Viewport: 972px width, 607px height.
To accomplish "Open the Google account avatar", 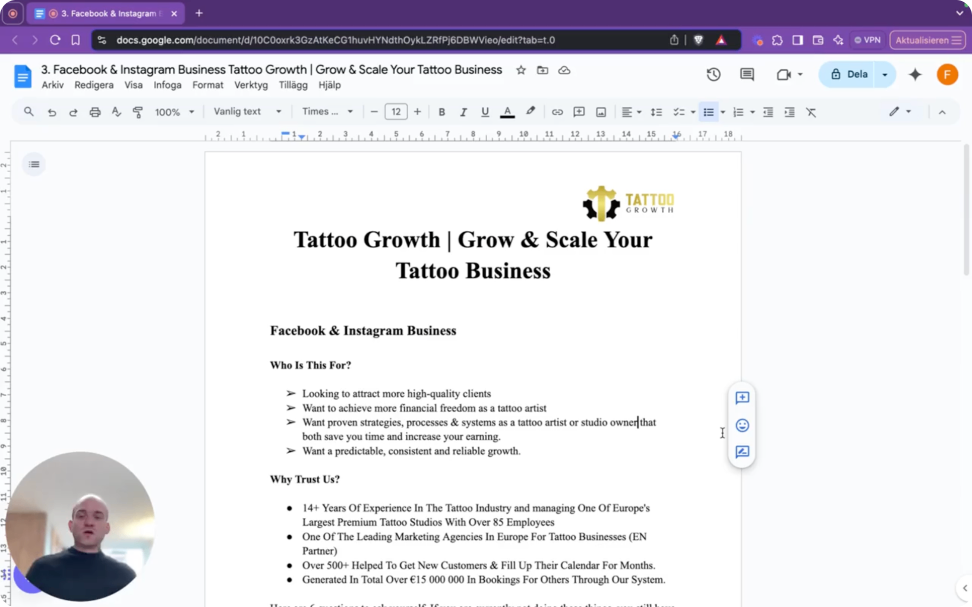I will click(x=947, y=74).
